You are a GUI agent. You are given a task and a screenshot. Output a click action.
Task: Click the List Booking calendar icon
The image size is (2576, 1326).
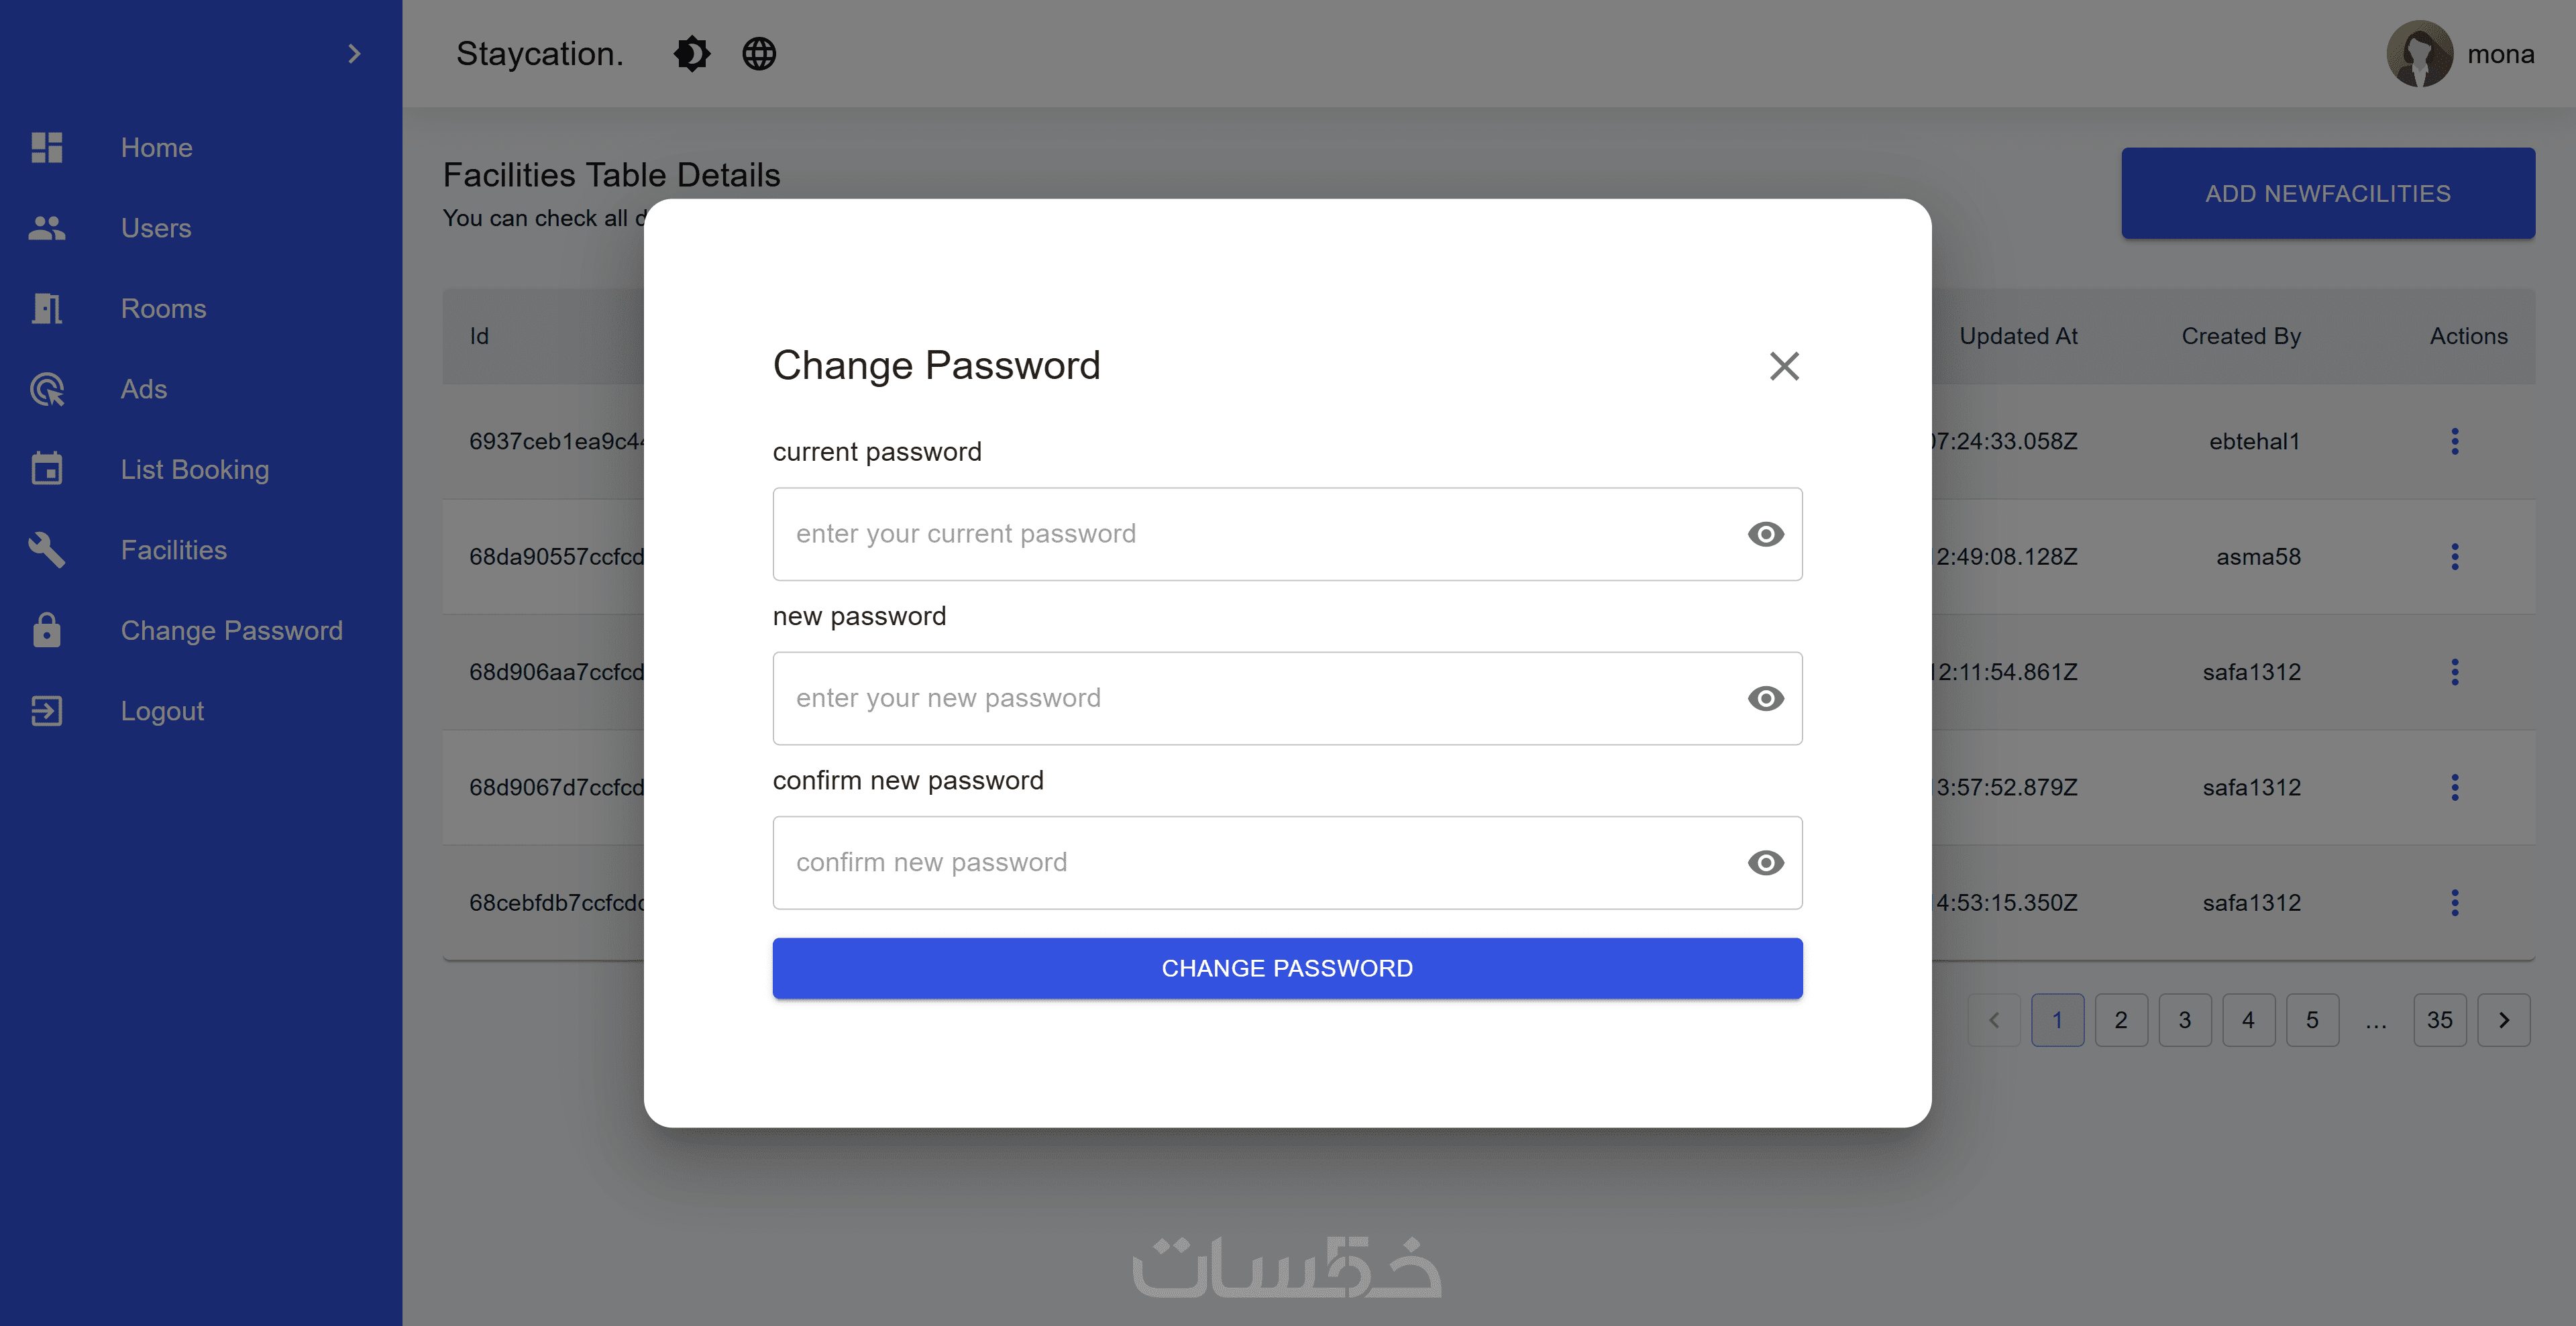[x=47, y=469]
